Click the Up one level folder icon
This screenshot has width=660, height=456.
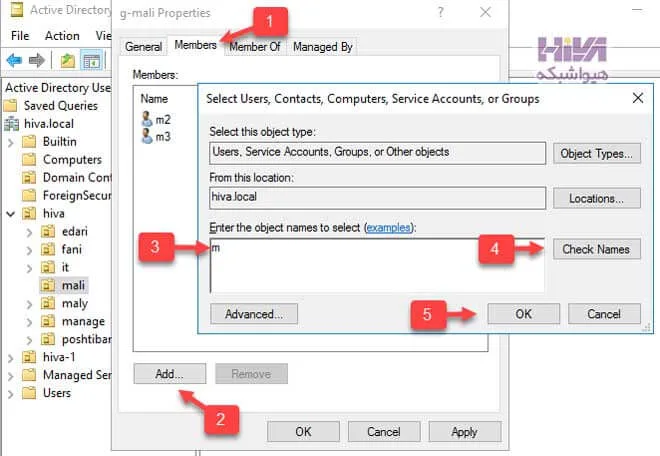coord(67,61)
